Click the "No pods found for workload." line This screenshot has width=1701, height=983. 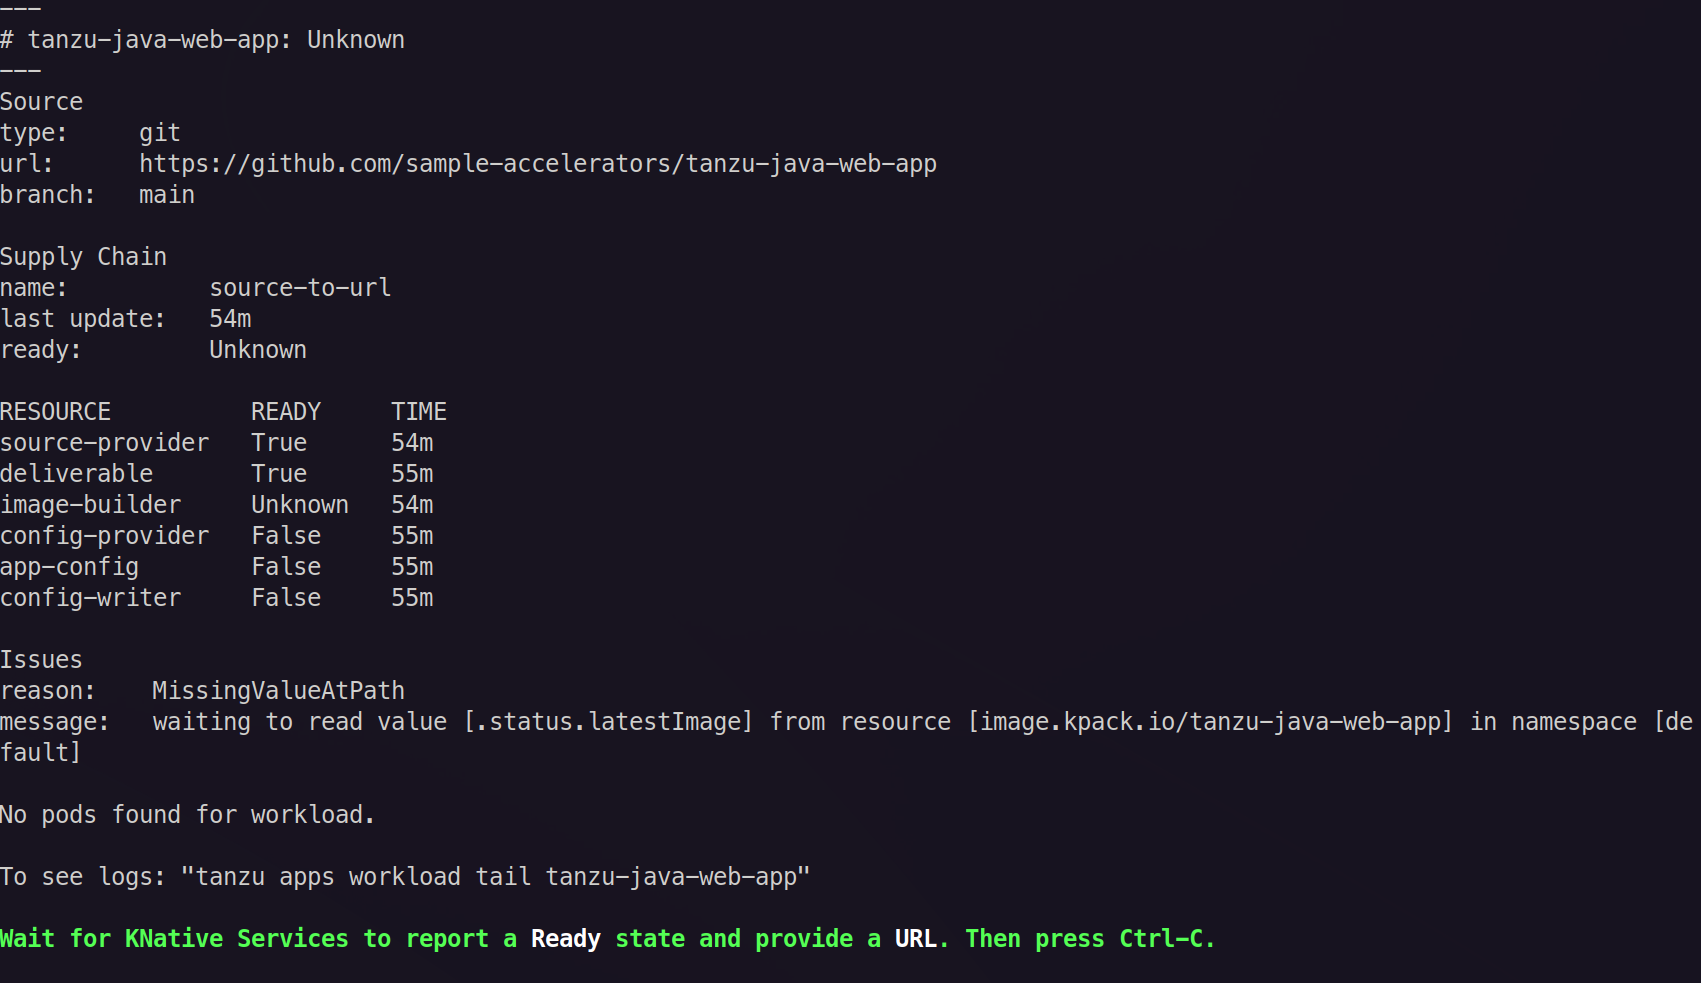click(188, 815)
